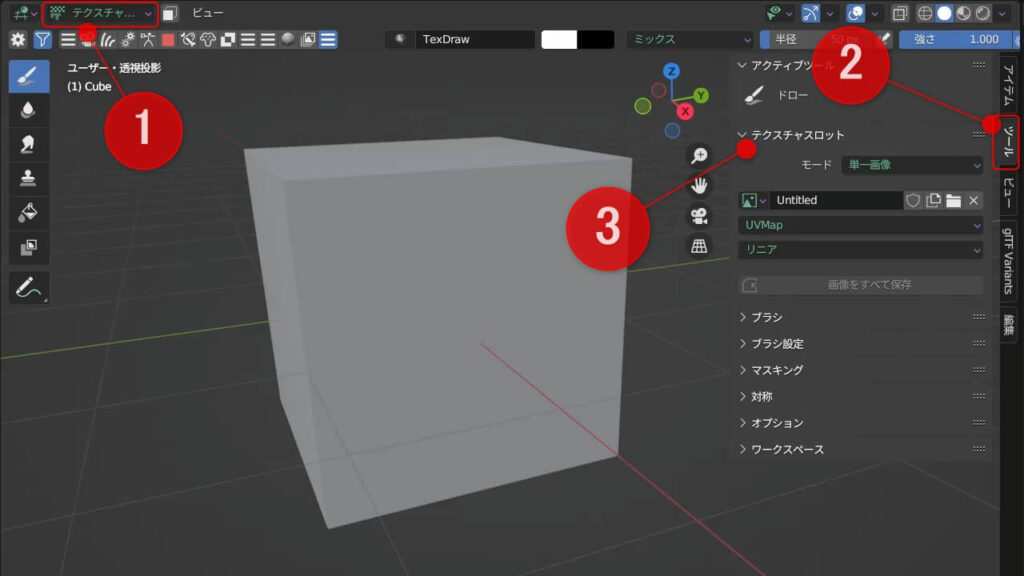The image size is (1024, 576).
Task: Click the black secondary color swatch
Action: tap(596, 39)
